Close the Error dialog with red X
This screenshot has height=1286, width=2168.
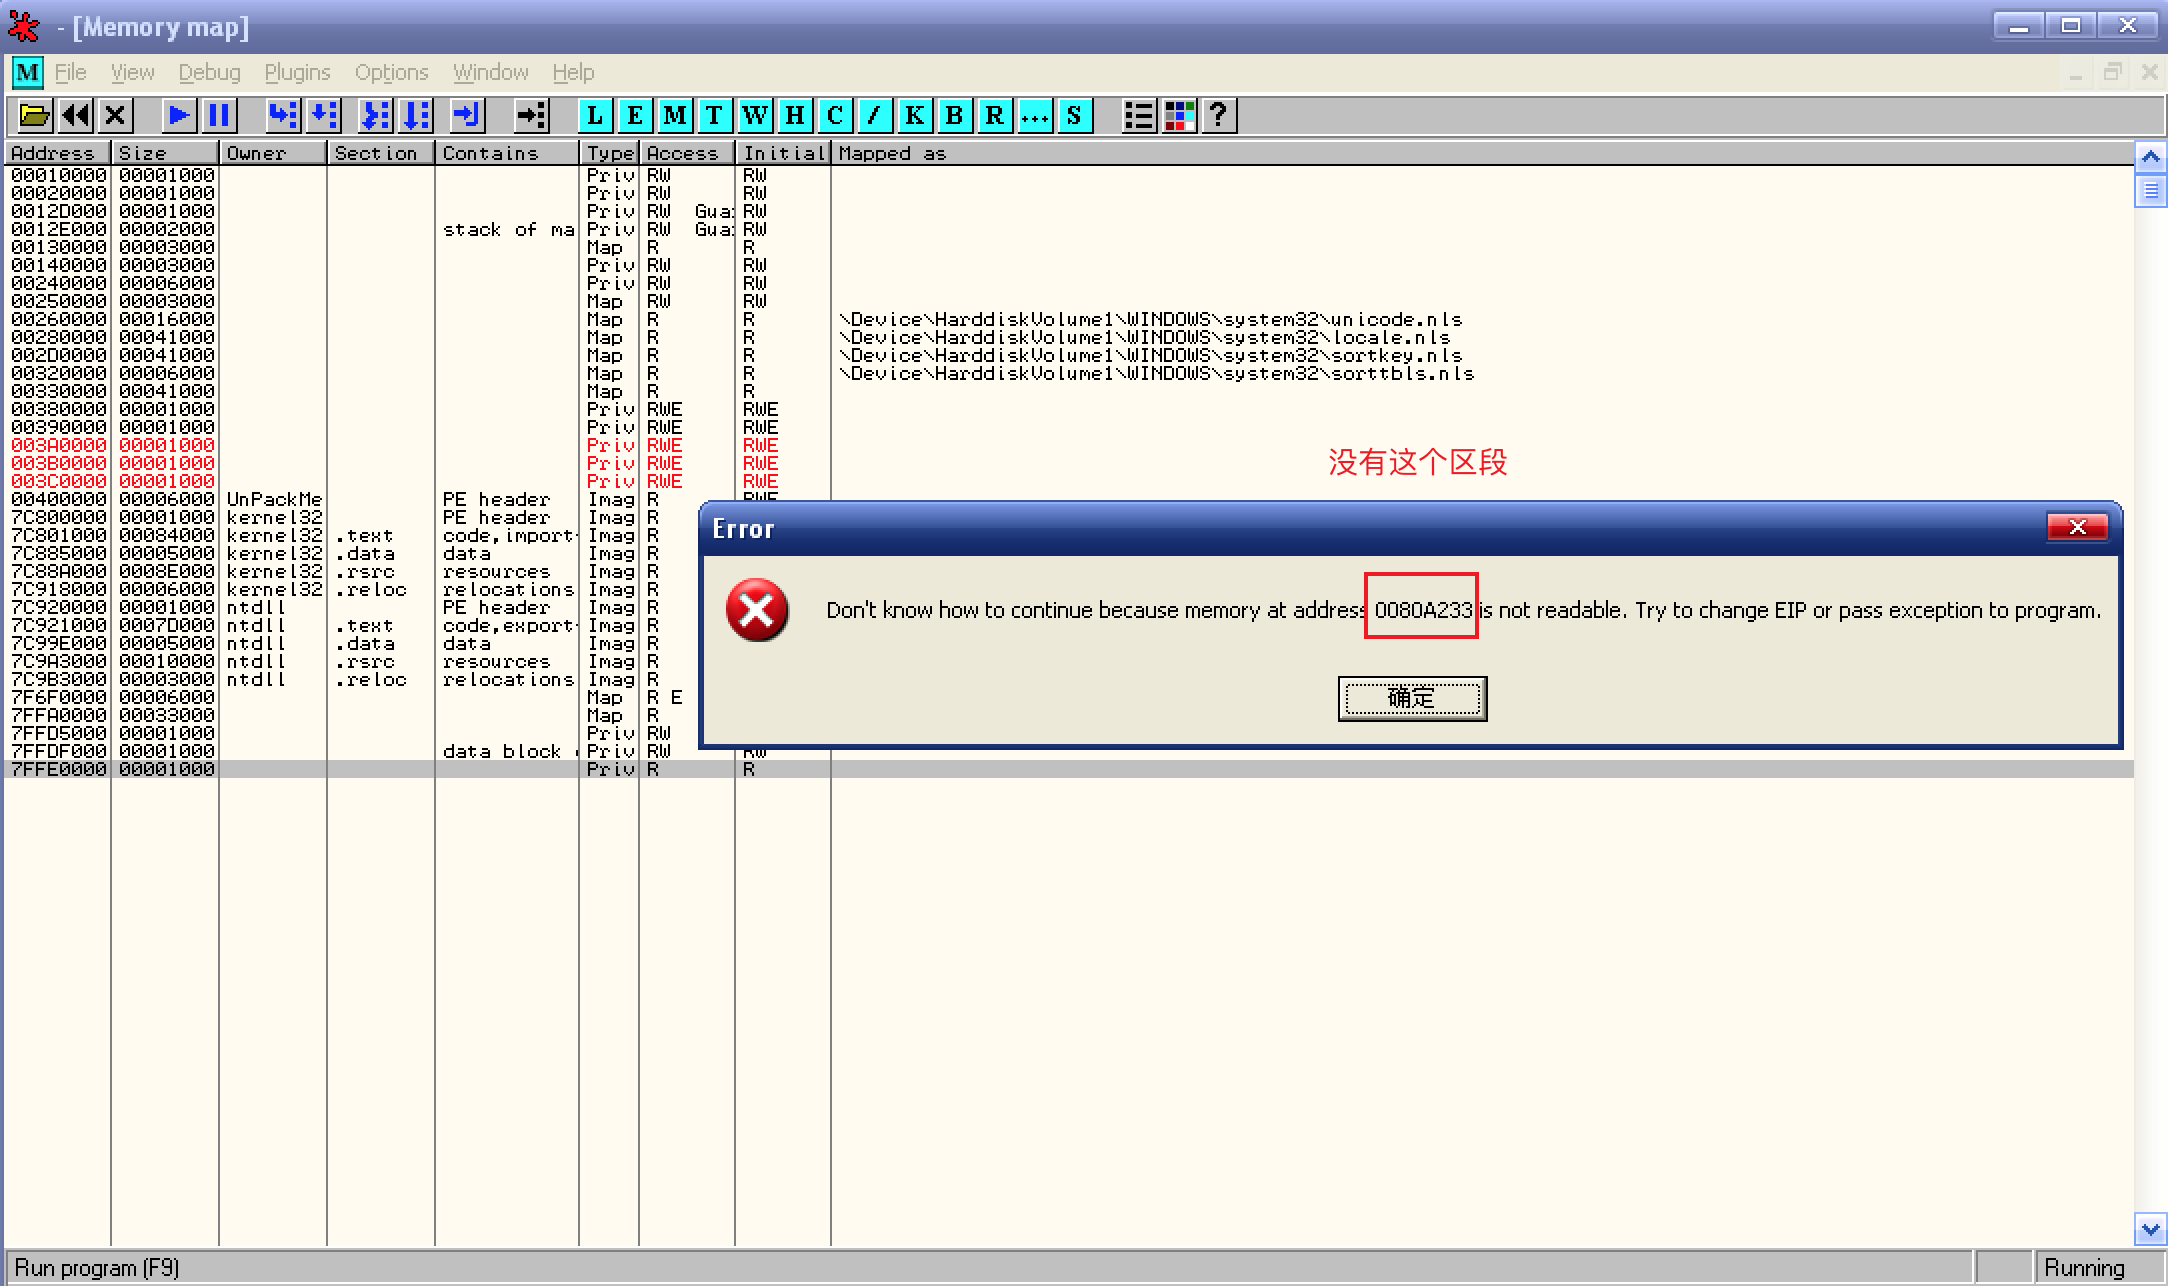tap(2077, 527)
